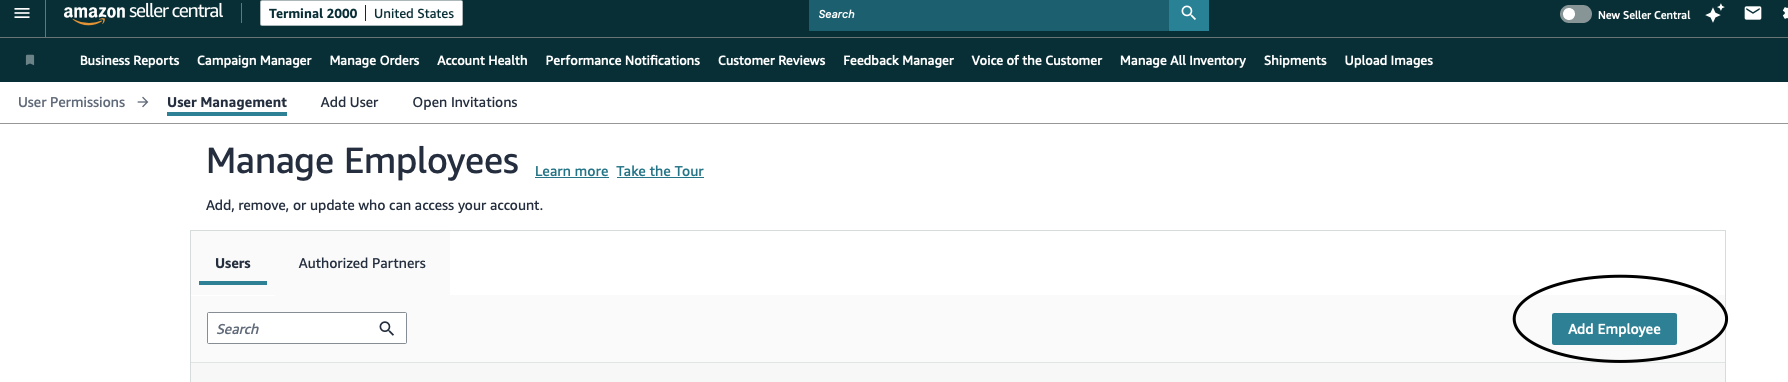The image size is (1788, 382).
Task: Go to Manage All Inventory
Action: tap(1182, 60)
